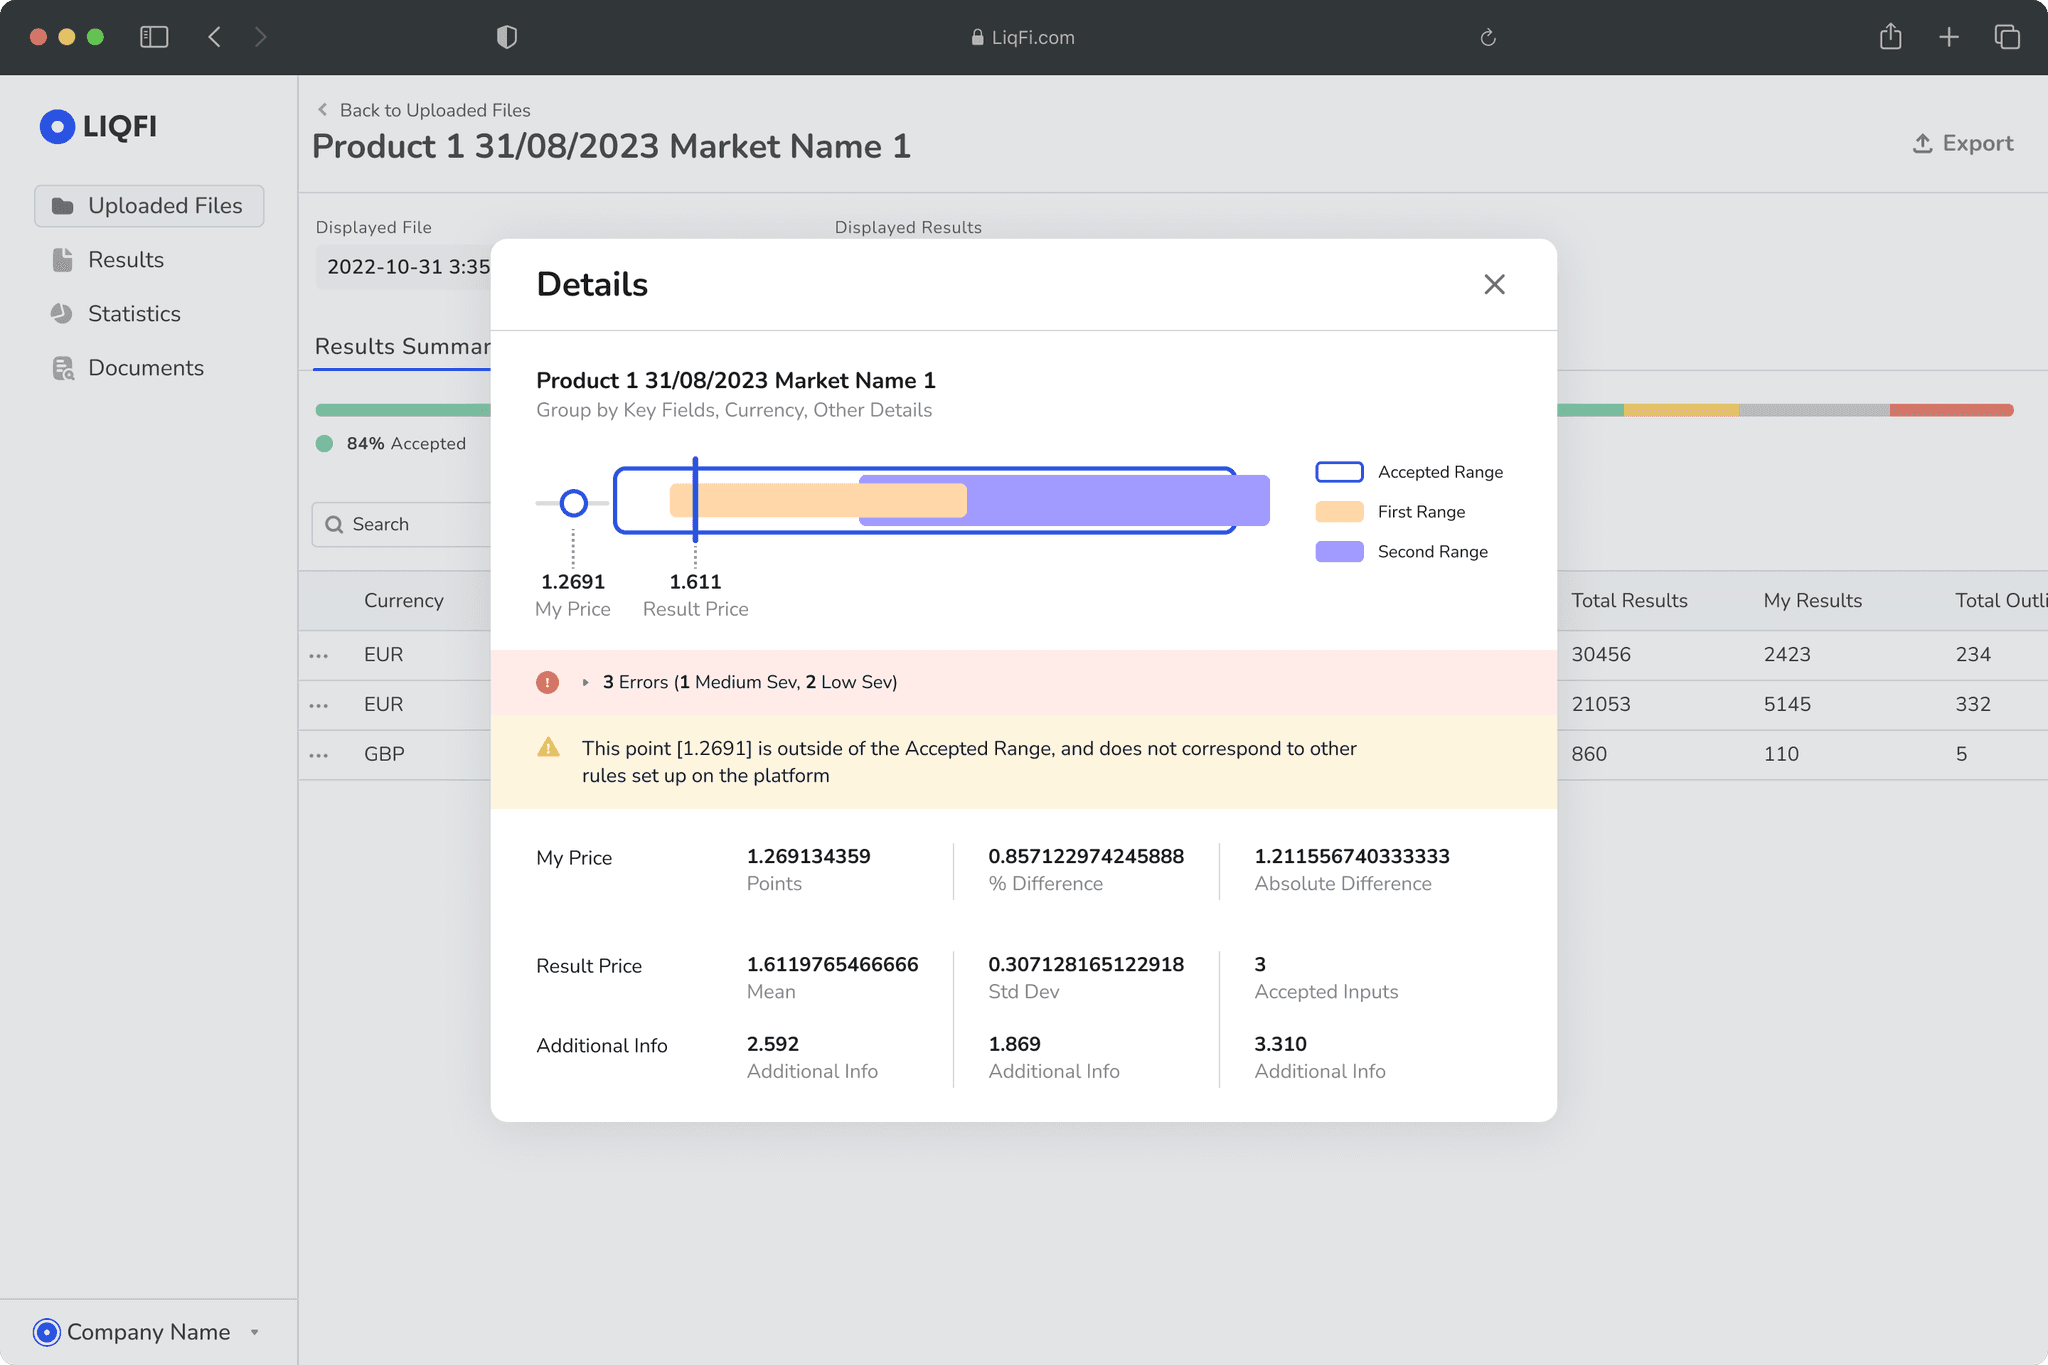Click the 5145 my results cell
This screenshot has width=2048, height=1365.
coord(1787,704)
